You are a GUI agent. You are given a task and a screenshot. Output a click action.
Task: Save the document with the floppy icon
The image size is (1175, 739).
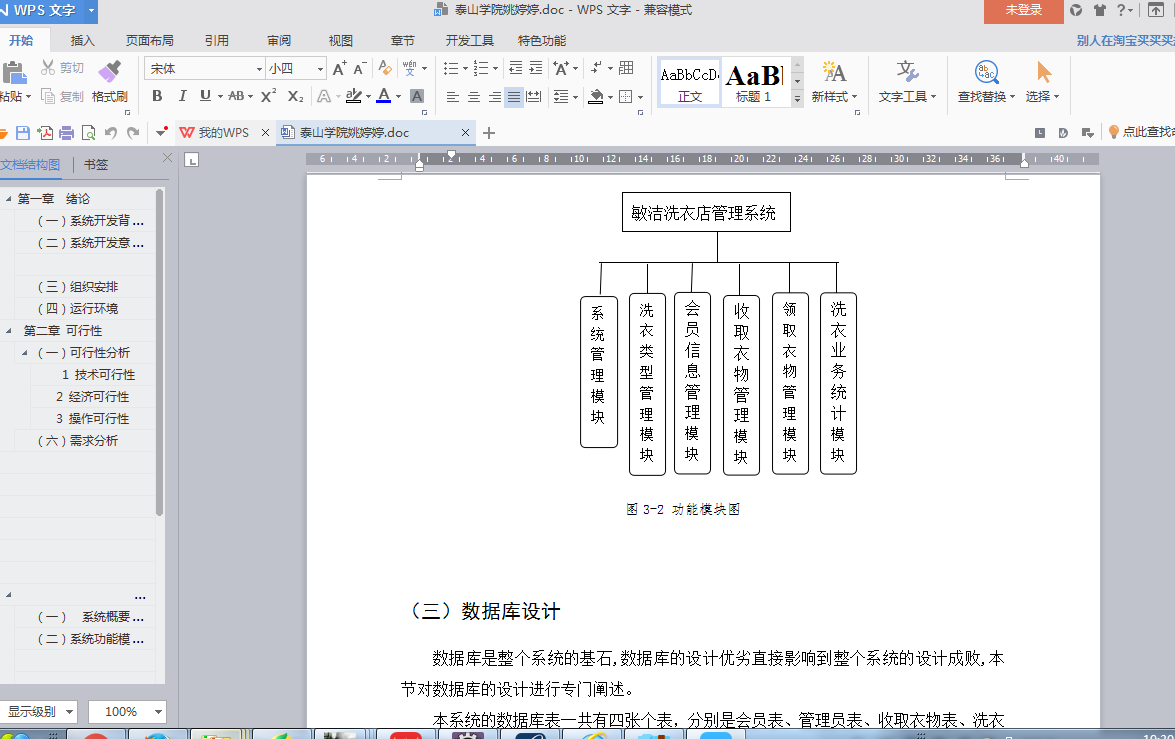(x=23, y=133)
